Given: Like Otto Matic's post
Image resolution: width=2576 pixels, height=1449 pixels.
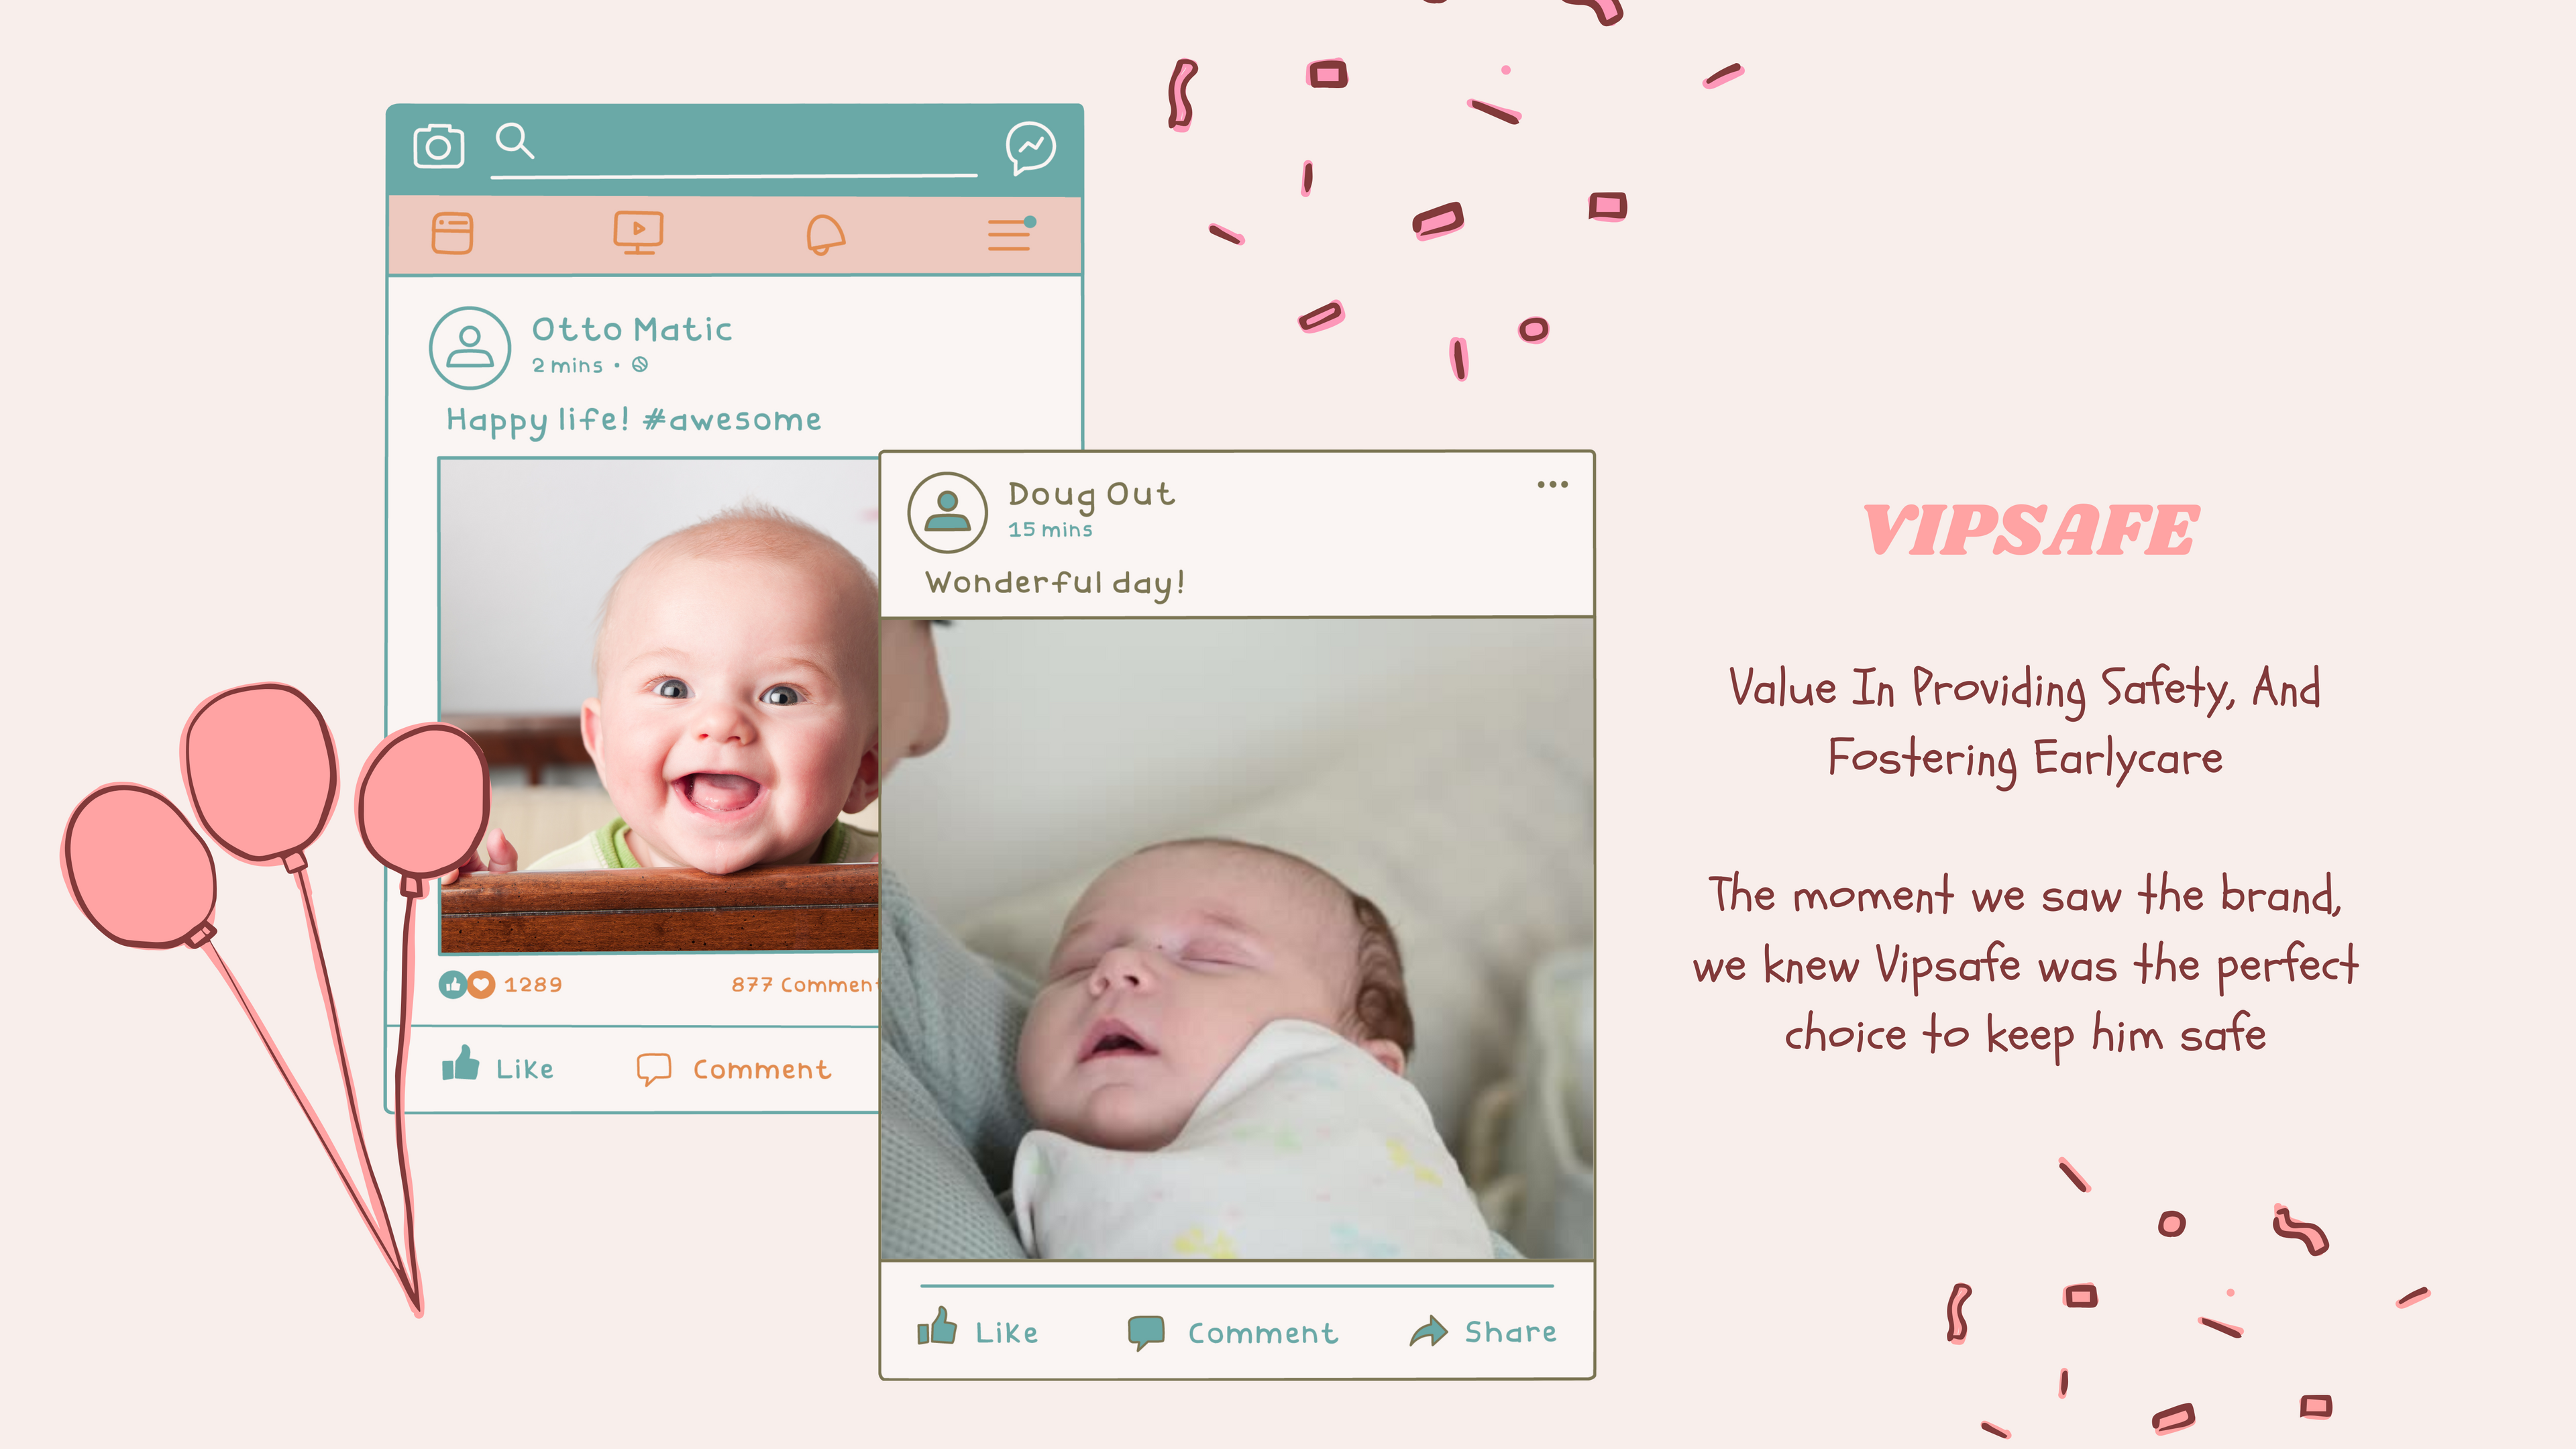Looking at the screenshot, I should (498, 1066).
